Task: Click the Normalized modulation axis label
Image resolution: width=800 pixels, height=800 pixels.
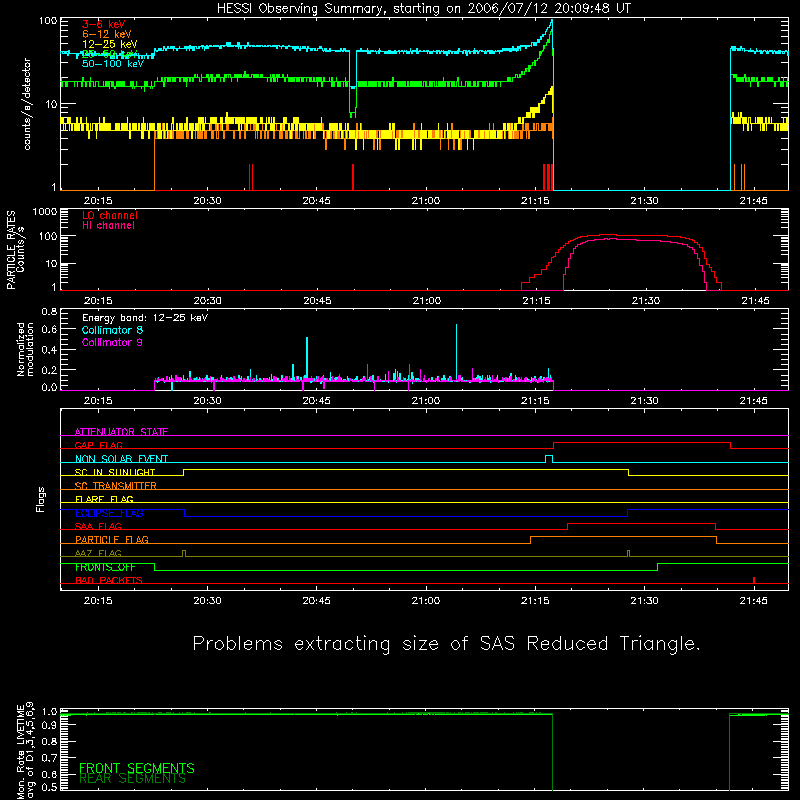Action: [25, 349]
